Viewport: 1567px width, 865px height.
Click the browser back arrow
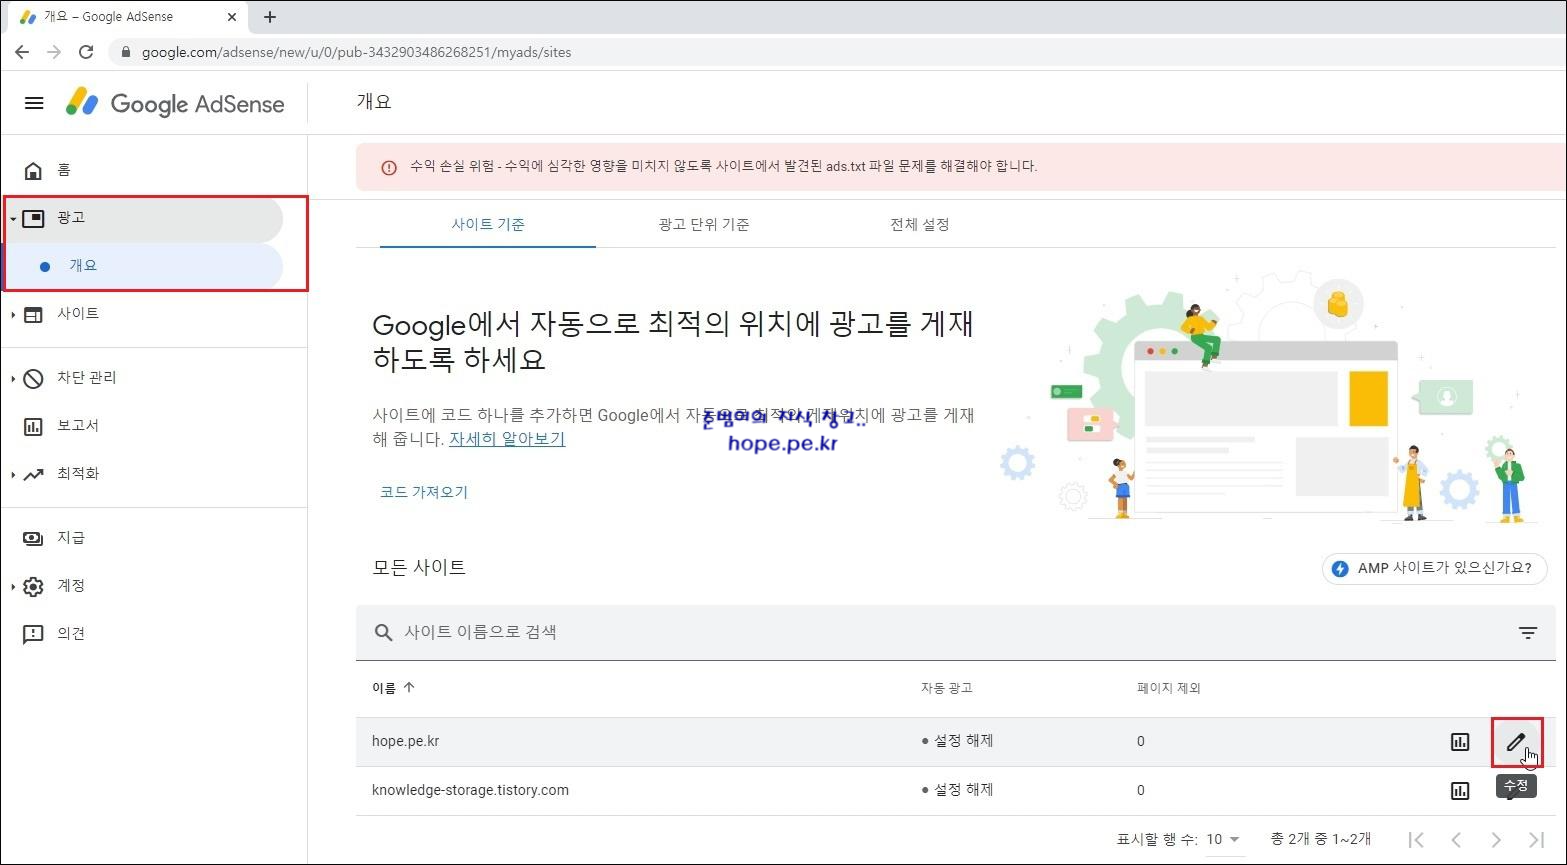(22, 52)
